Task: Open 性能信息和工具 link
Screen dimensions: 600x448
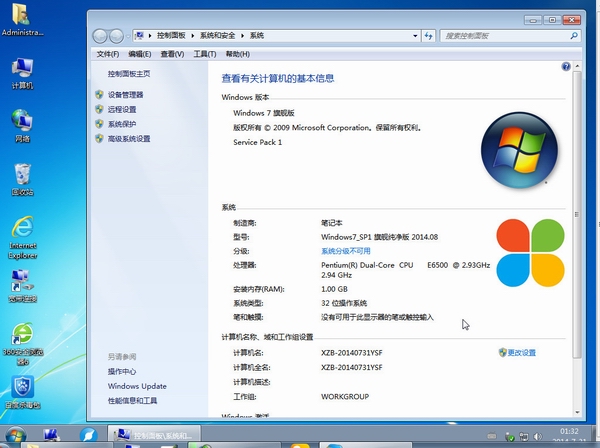Action: pyautogui.click(x=132, y=401)
